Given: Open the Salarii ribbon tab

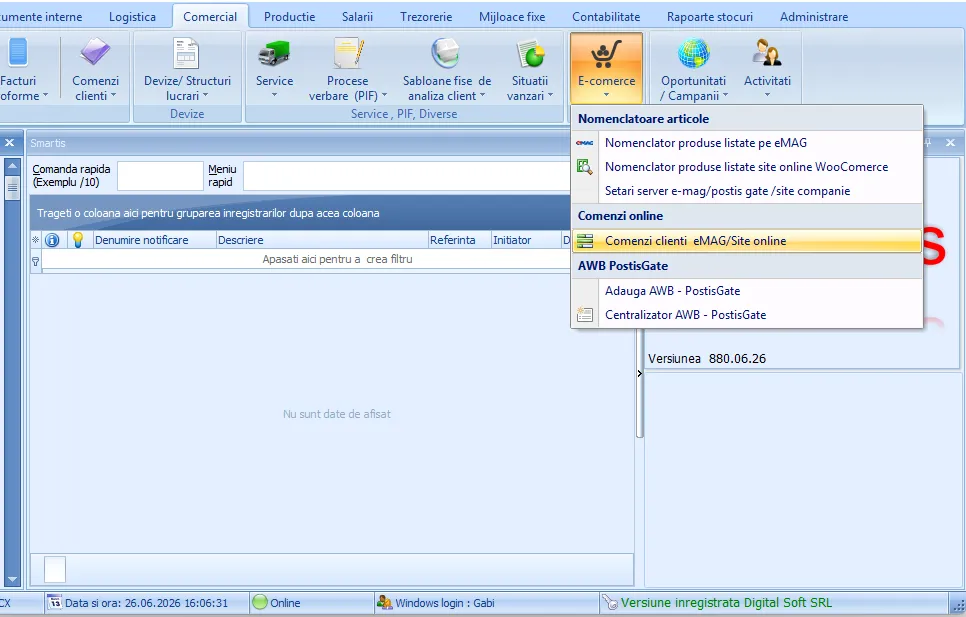Looking at the screenshot, I should [357, 17].
